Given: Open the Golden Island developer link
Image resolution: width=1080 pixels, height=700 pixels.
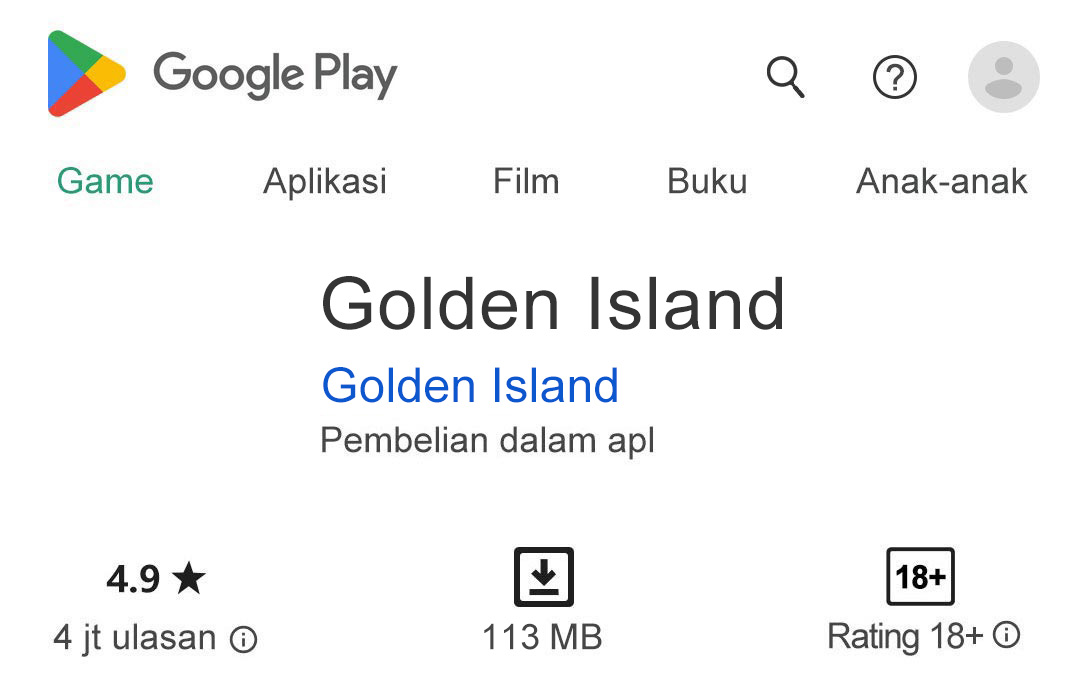Looking at the screenshot, I should click(x=470, y=385).
